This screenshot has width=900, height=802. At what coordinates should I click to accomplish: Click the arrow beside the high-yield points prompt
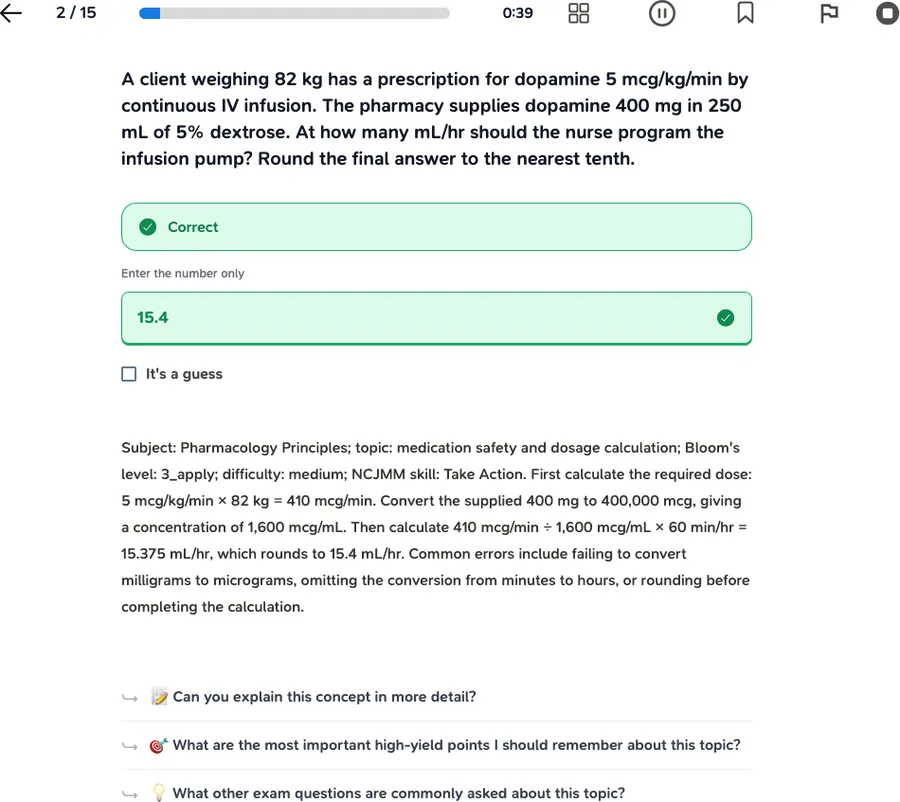pos(130,746)
